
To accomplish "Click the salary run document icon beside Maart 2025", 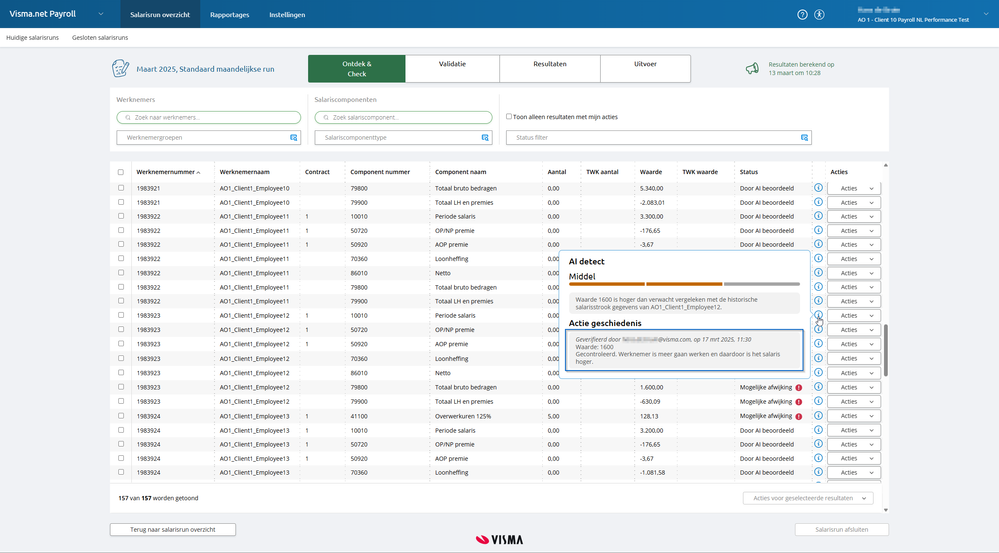I will 120,68.
